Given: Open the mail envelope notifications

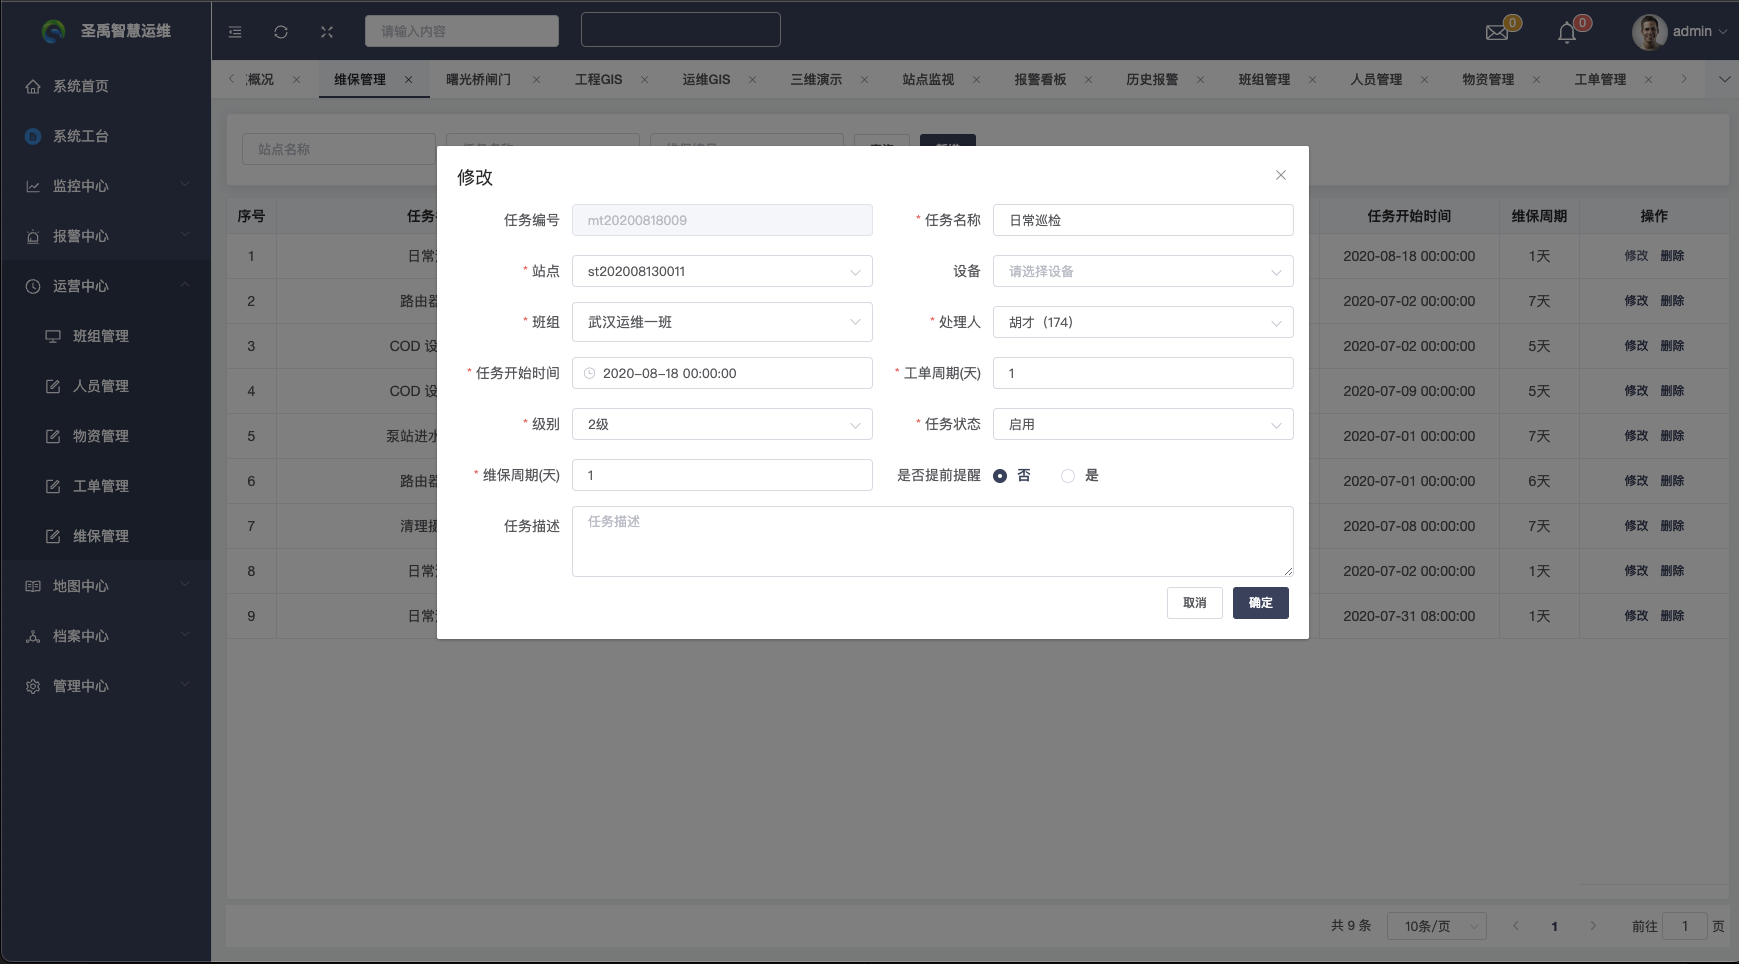Looking at the screenshot, I should [x=1497, y=33].
